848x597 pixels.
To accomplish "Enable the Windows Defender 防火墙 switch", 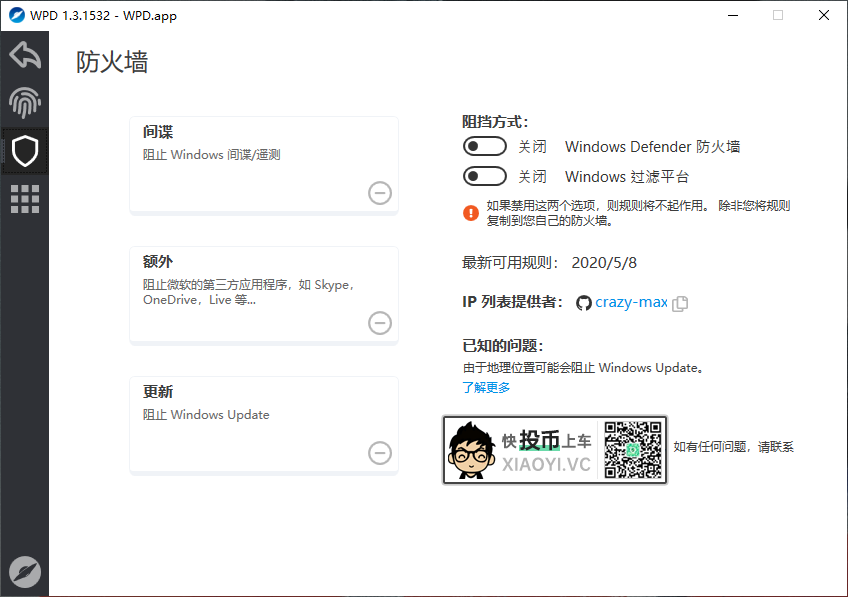I will pyautogui.click(x=485, y=146).
